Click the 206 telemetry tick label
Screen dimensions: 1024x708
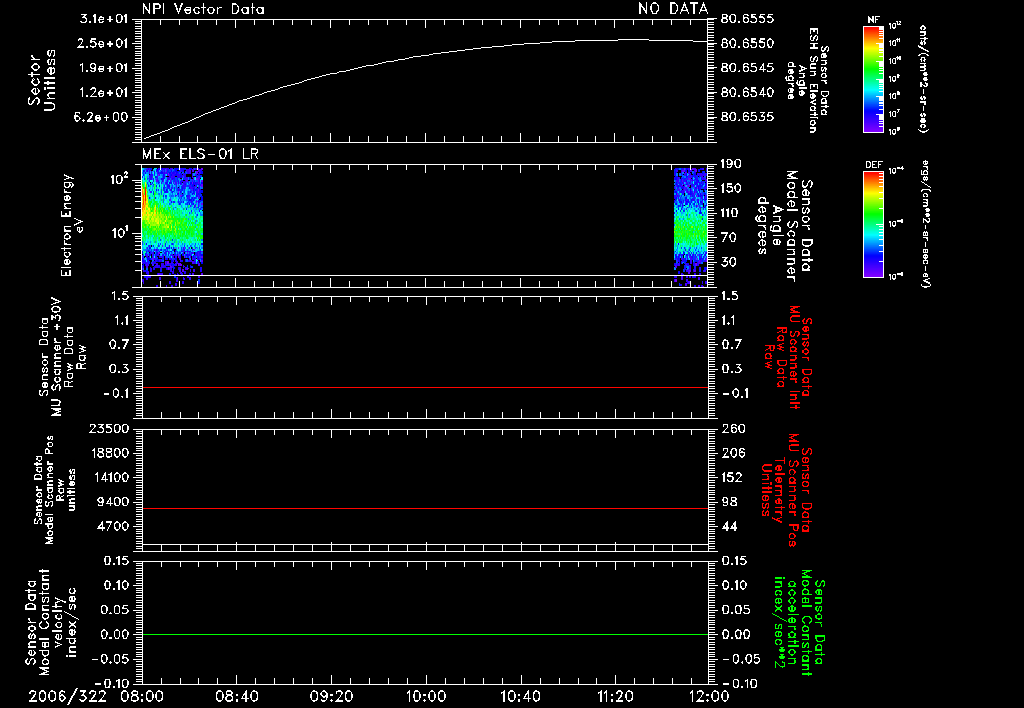click(732, 453)
